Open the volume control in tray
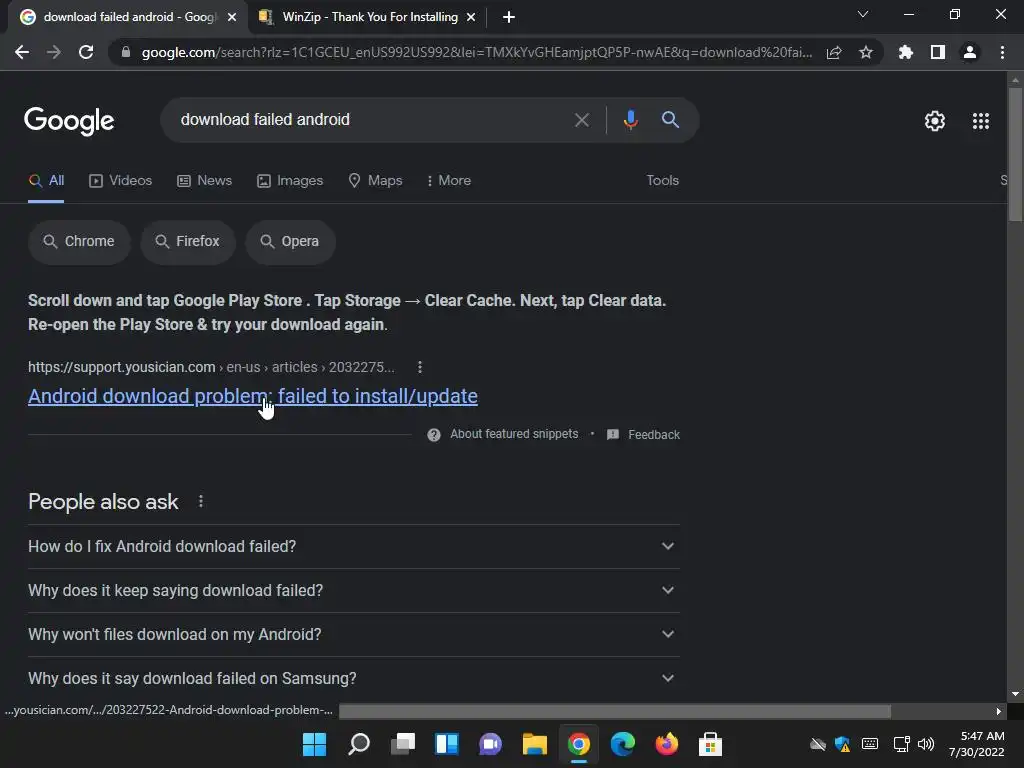The height and width of the screenshot is (768, 1024). tap(925, 744)
